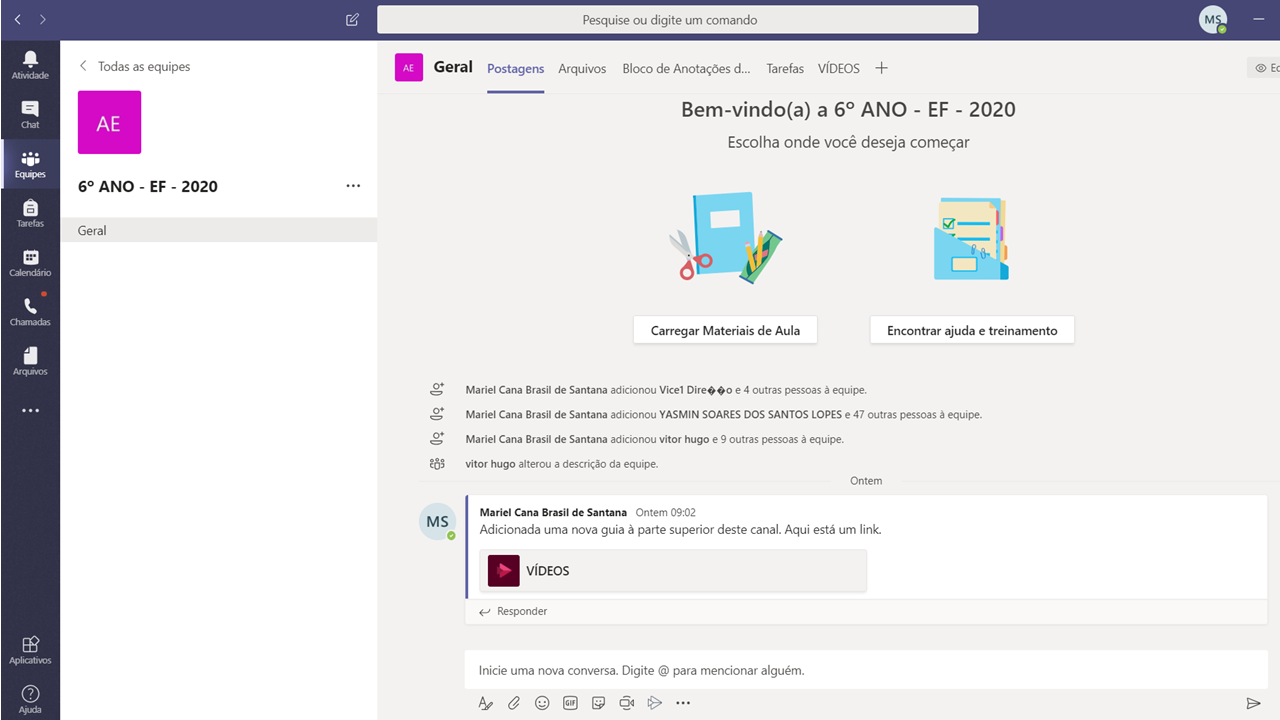Image resolution: width=1280 pixels, height=720 pixels.
Task: Add a new tab with plus icon
Action: [x=881, y=68]
